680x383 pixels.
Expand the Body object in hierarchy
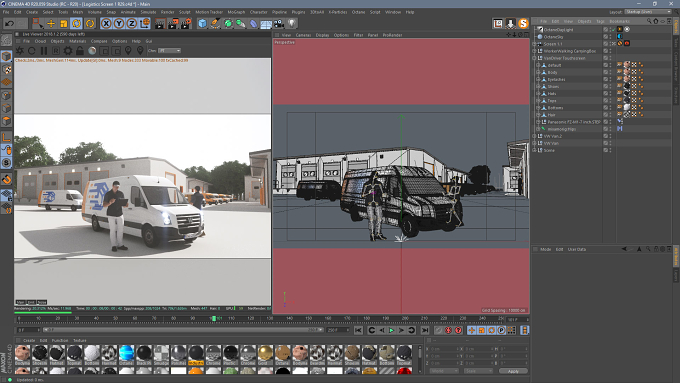pyautogui.click(x=539, y=72)
